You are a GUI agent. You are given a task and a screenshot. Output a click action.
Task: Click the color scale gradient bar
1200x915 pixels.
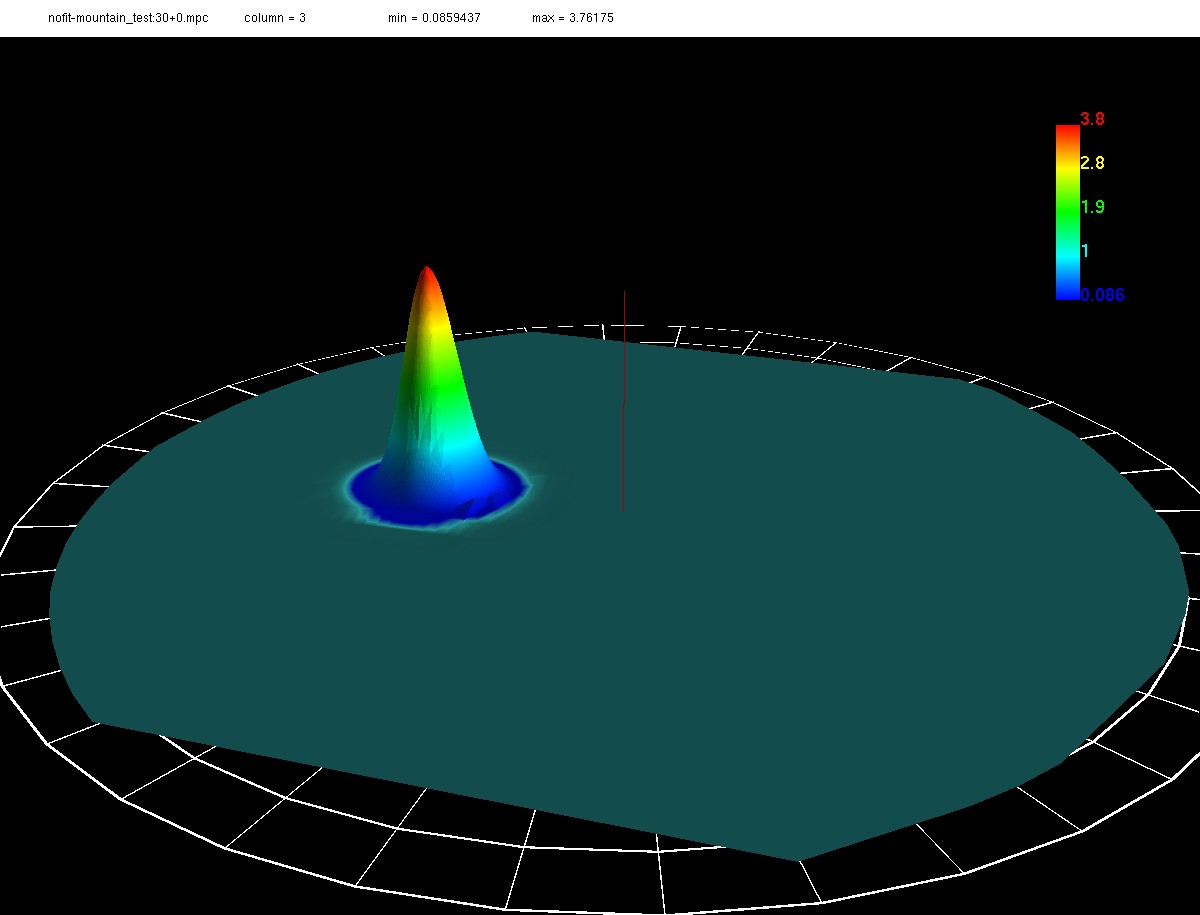[x=1067, y=212]
